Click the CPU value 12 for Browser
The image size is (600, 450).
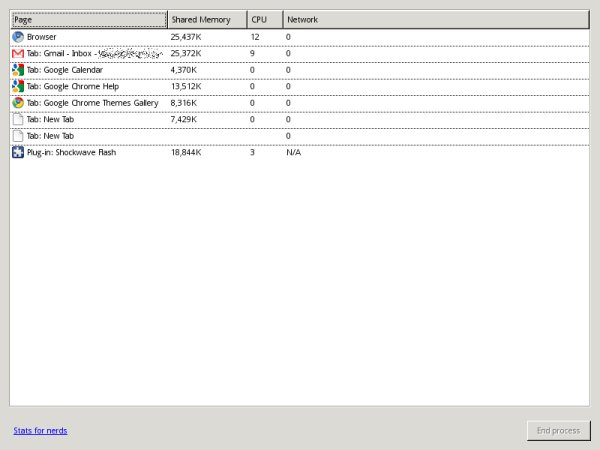coord(255,37)
